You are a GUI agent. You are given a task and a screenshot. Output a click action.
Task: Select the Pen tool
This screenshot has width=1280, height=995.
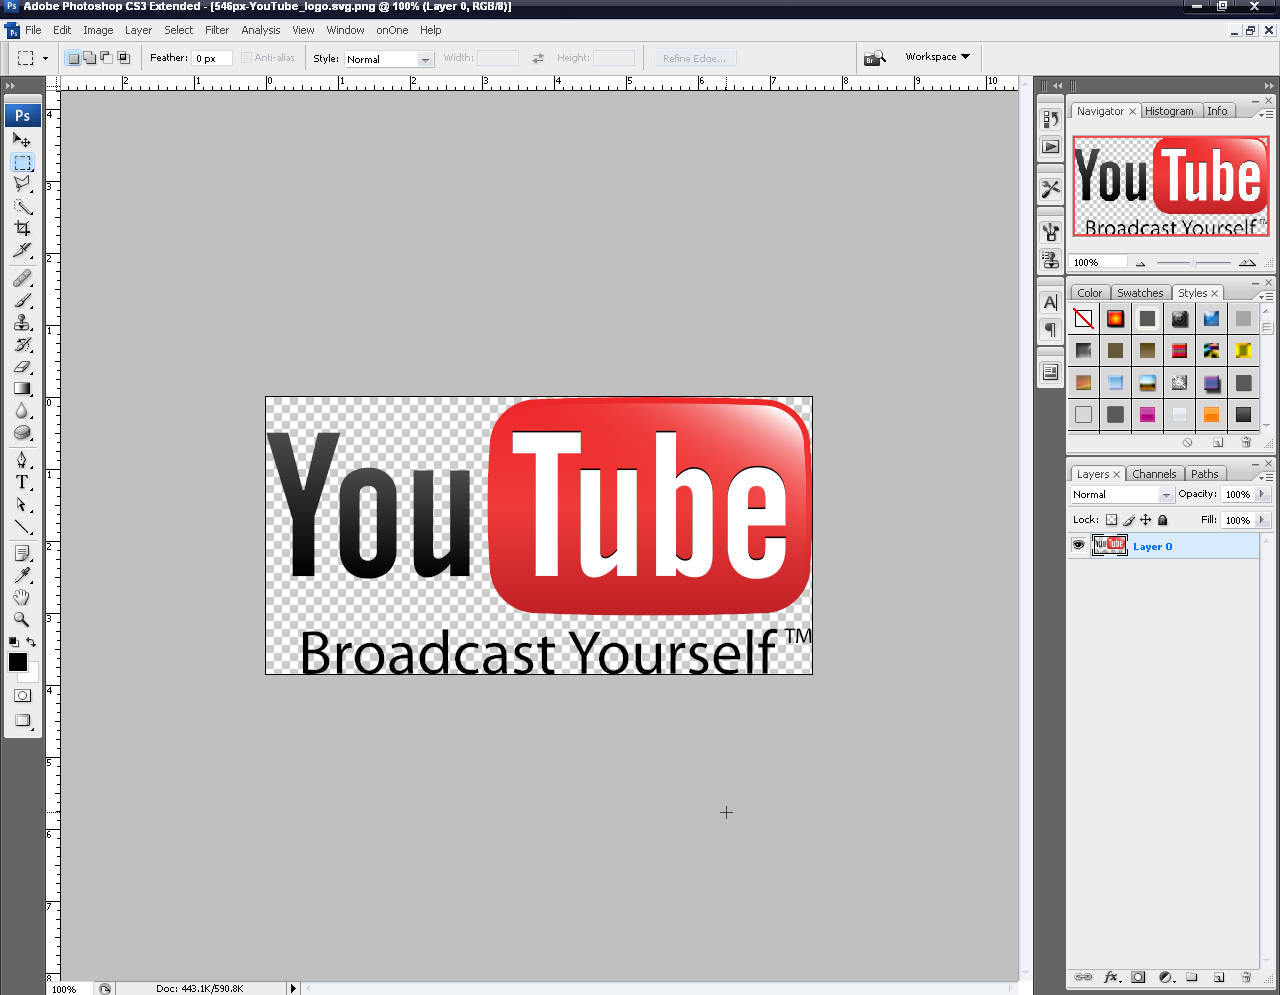pyautogui.click(x=22, y=460)
